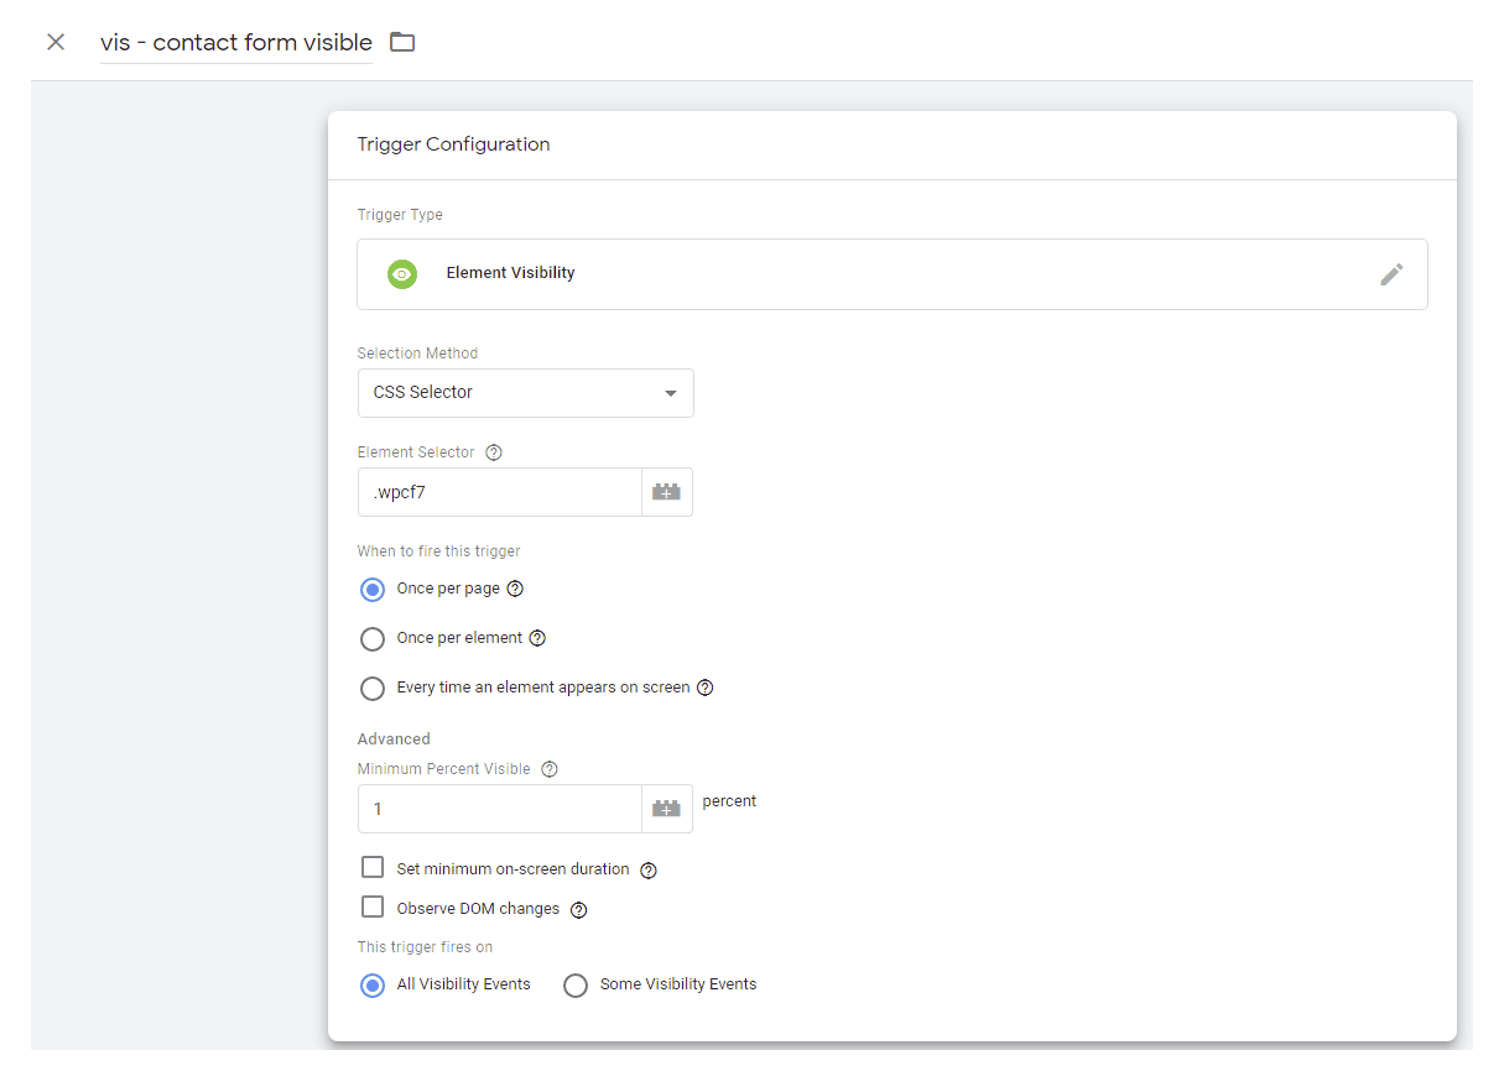Open the CSS Selector method dropdown

tap(525, 393)
